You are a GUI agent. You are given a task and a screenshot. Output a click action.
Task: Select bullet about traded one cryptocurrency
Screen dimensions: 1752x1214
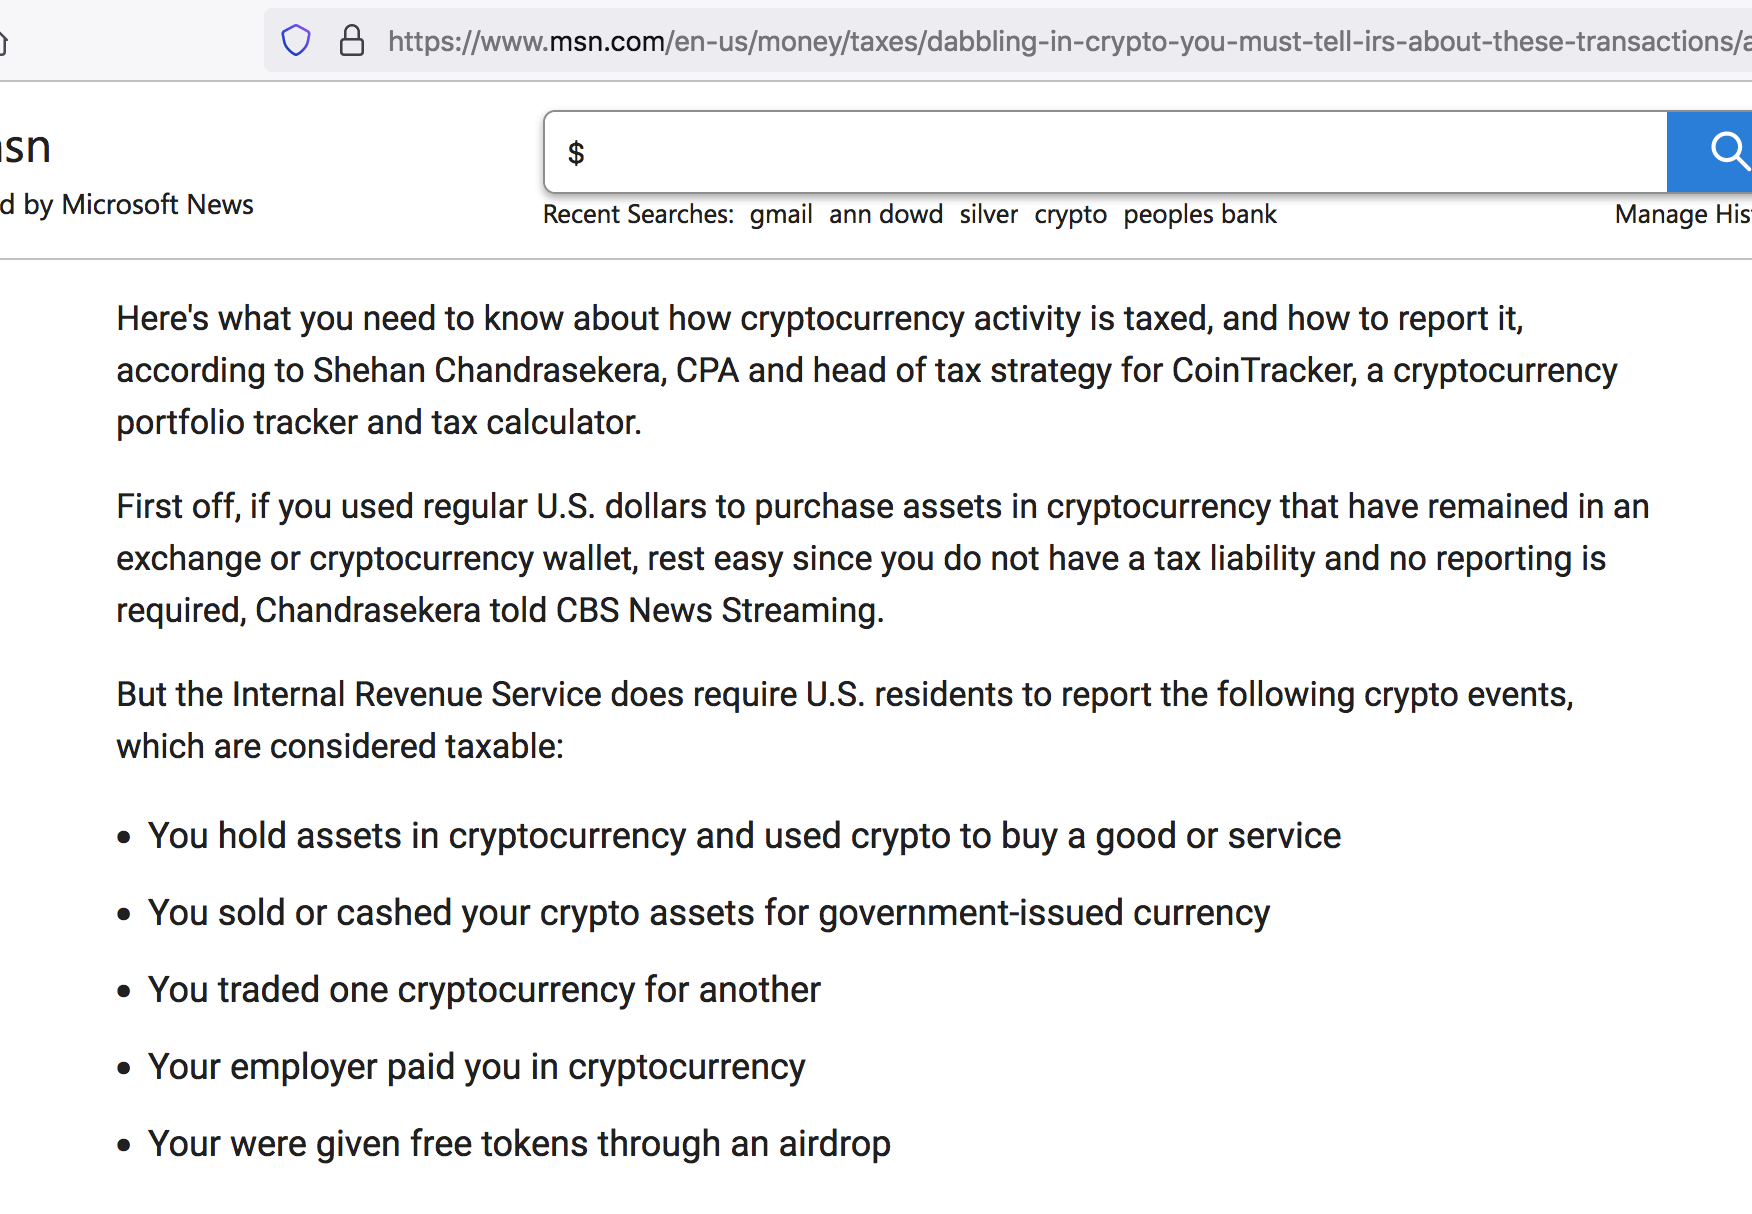484,990
